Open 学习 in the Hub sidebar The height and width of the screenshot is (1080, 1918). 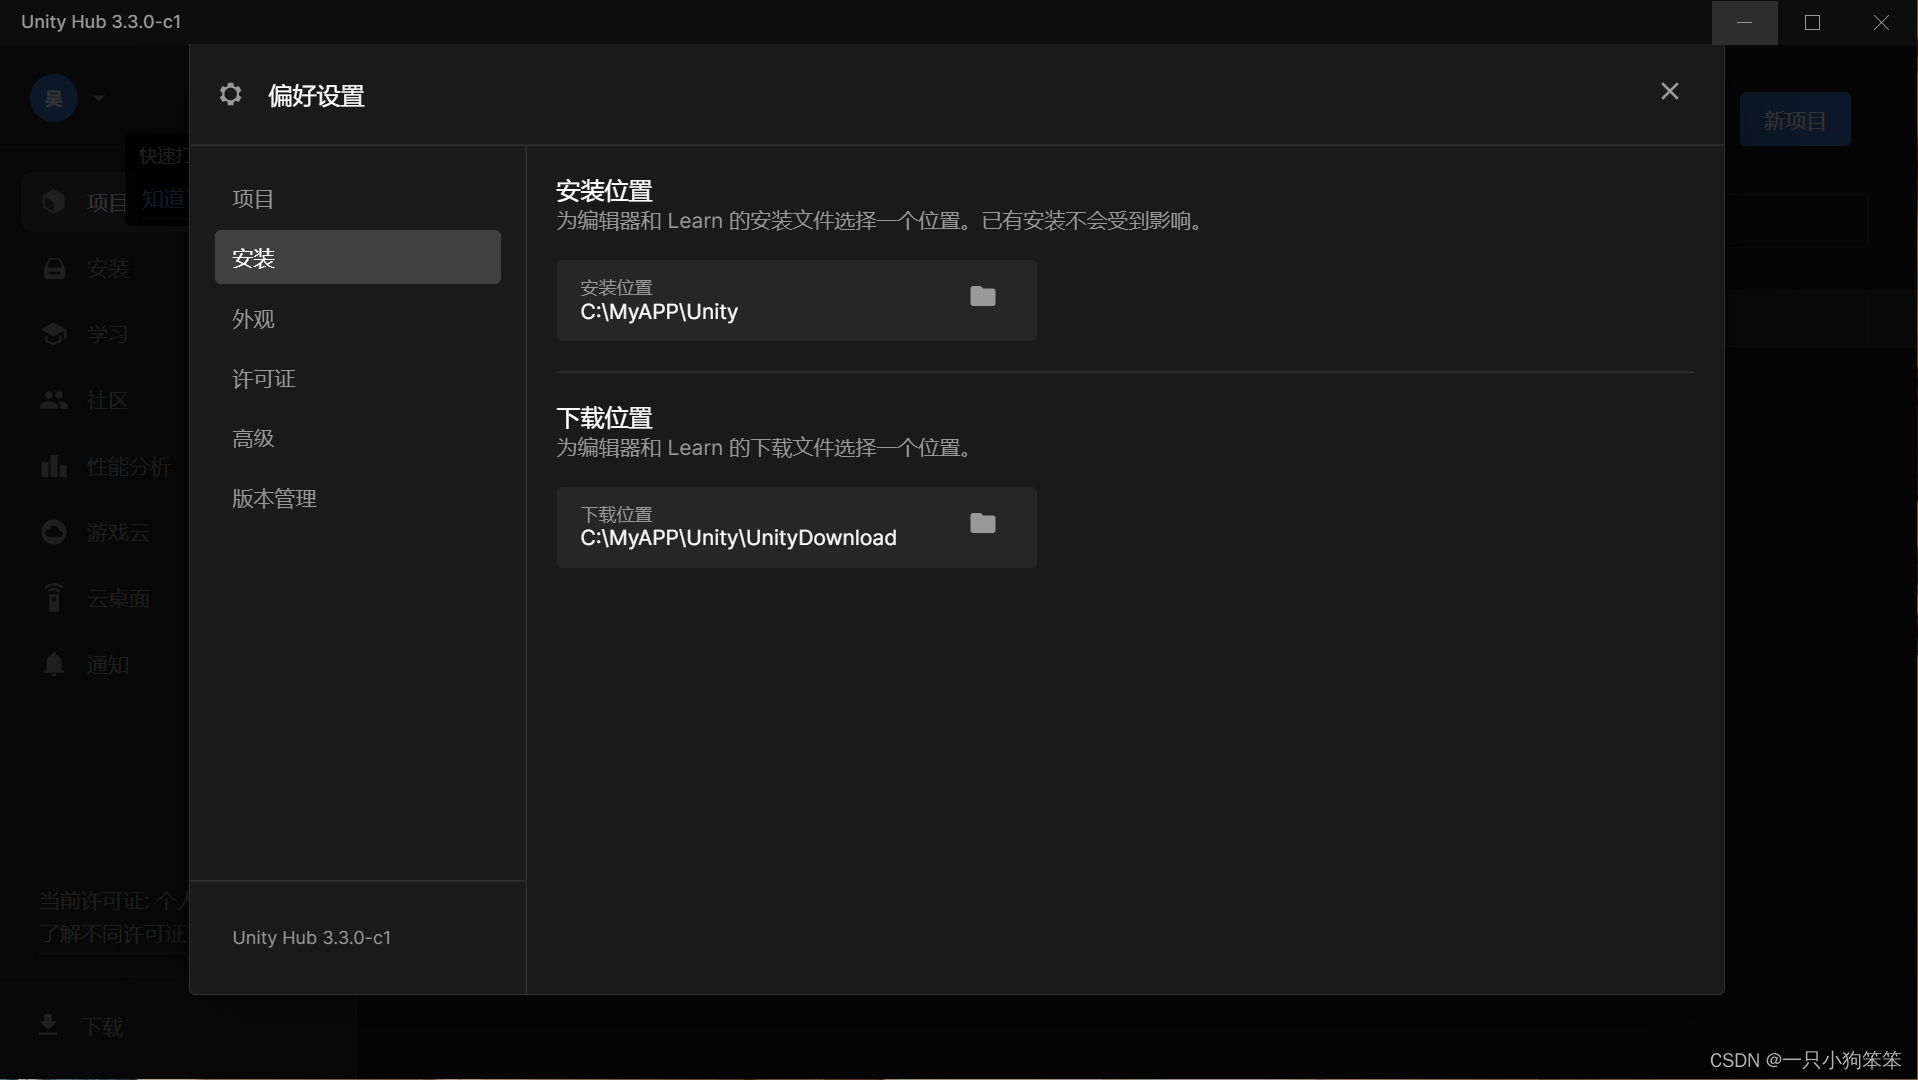pyautogui.click(x=107, y=334)
